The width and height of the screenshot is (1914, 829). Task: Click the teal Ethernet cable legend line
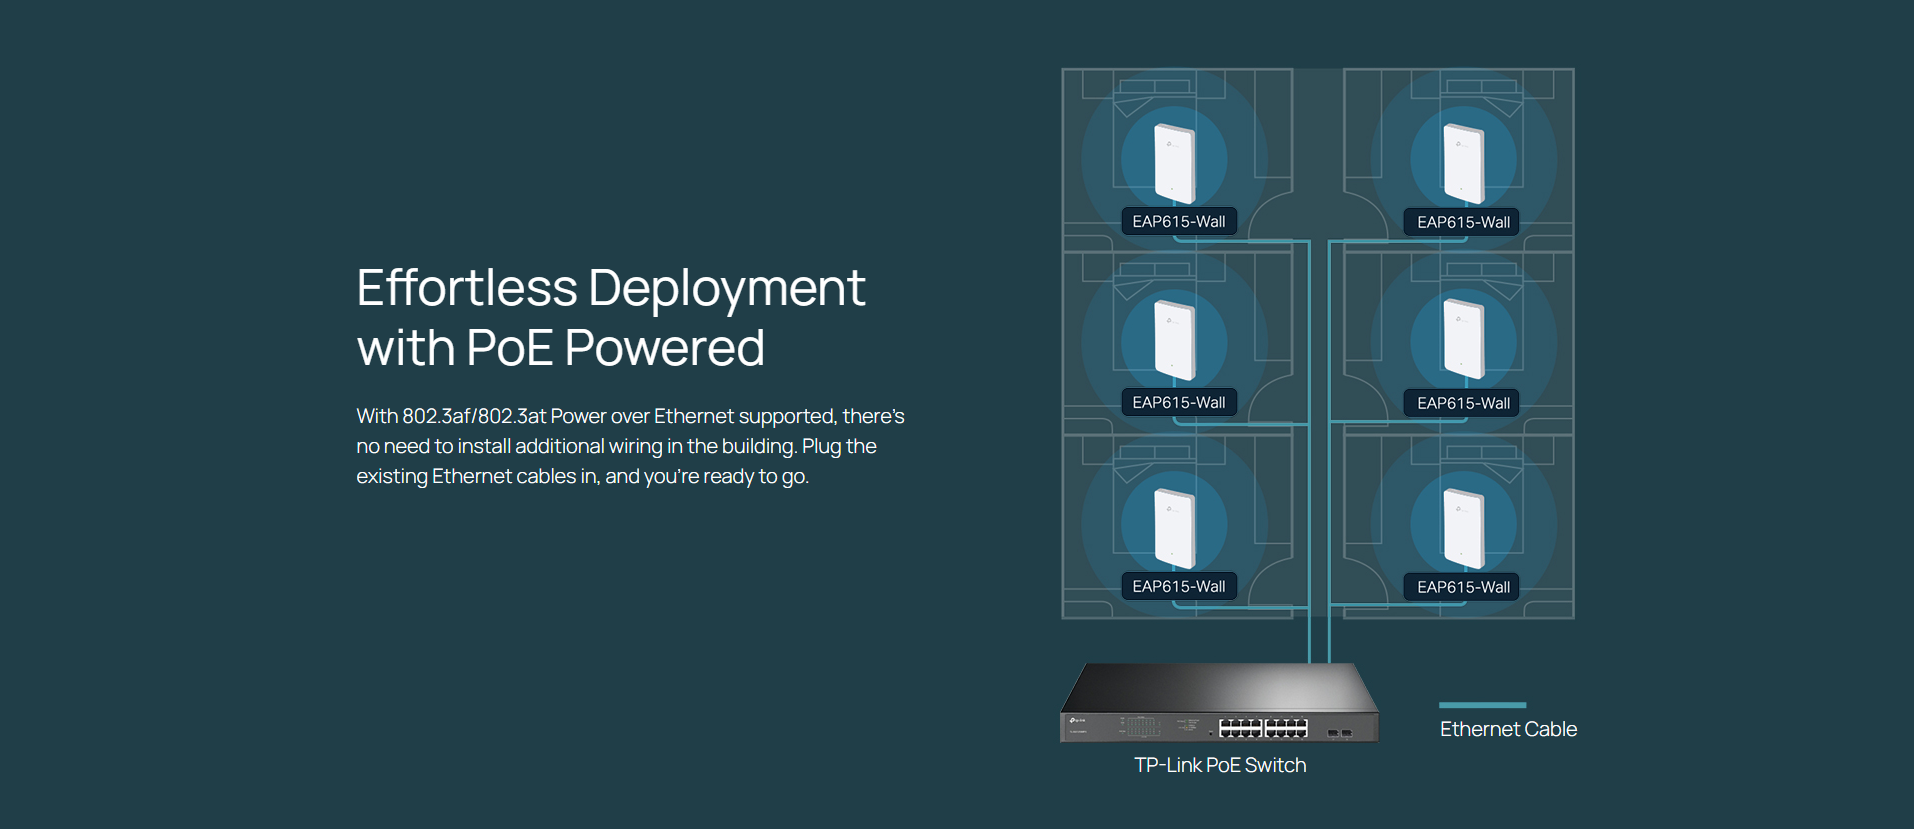click(1482, 705)
